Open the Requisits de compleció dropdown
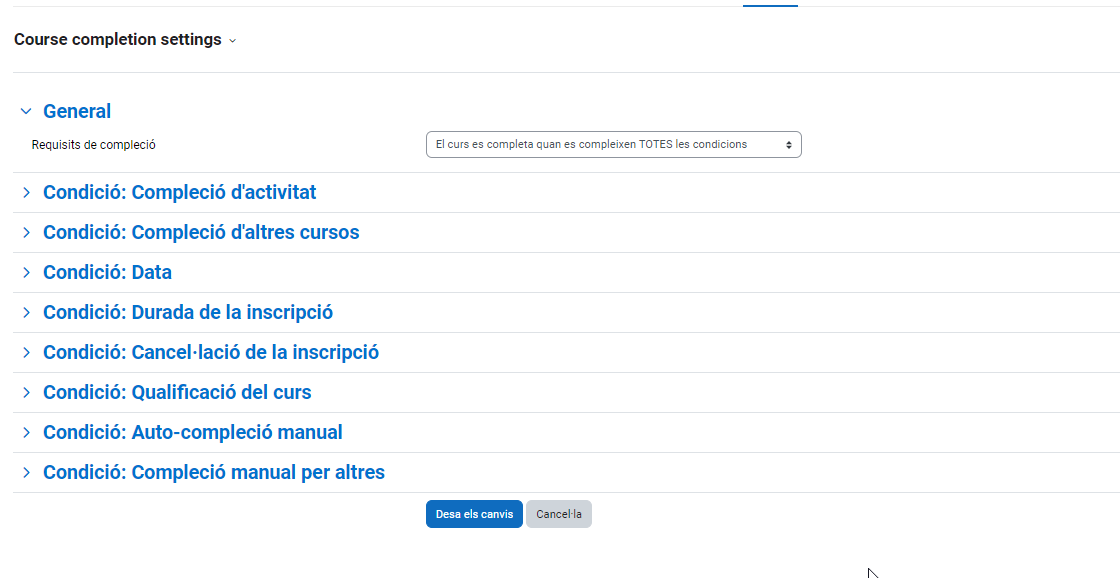 coord(613,145)
